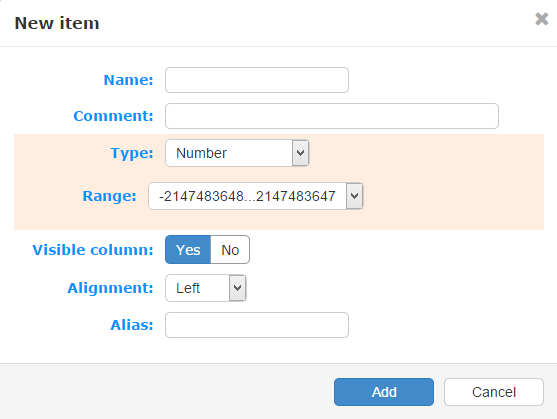Close the New item dialog with the X icon
The image size is (557, 419).
[541, 19]
